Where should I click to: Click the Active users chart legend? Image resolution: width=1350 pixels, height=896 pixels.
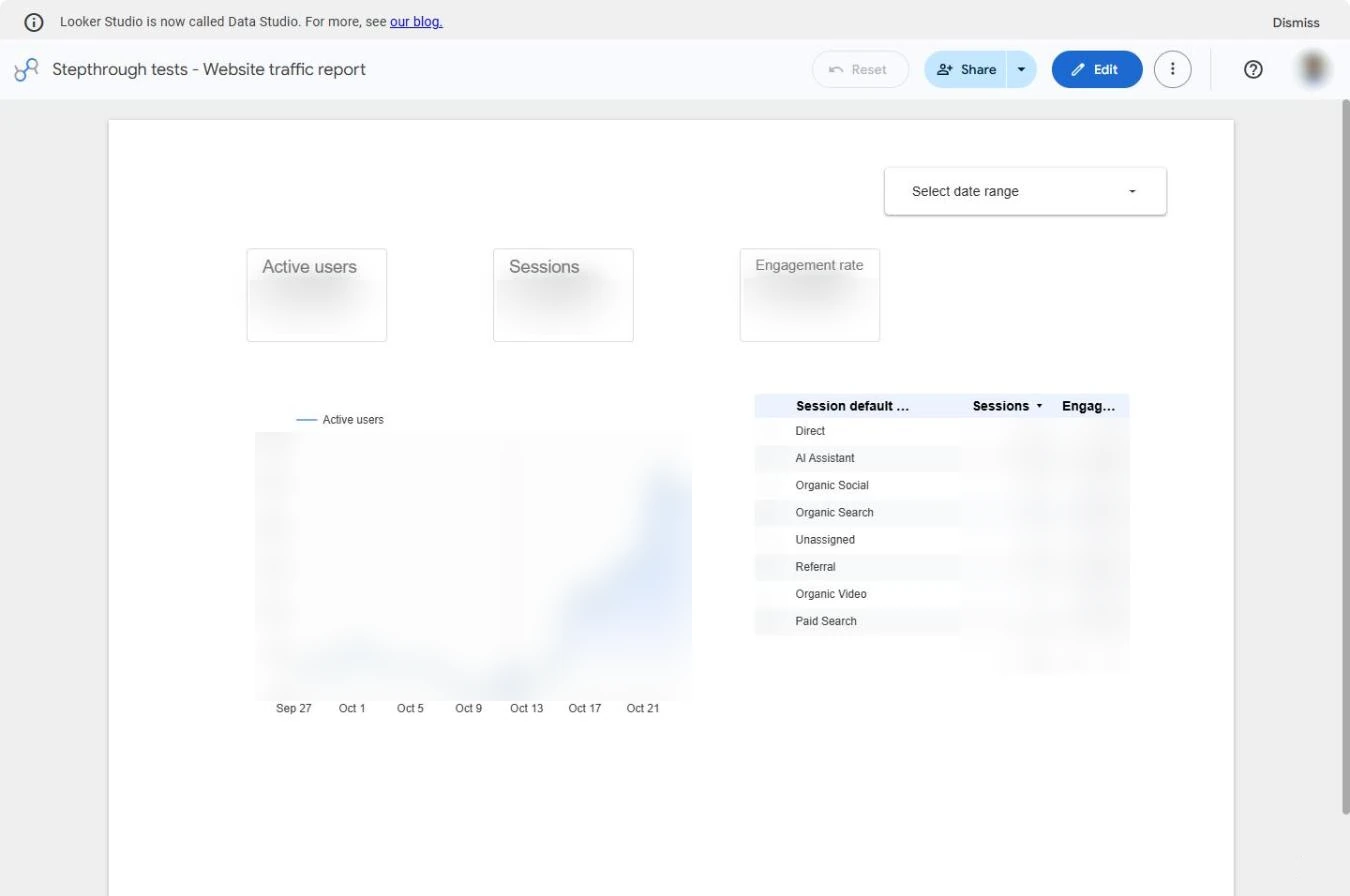click(340, 420)
